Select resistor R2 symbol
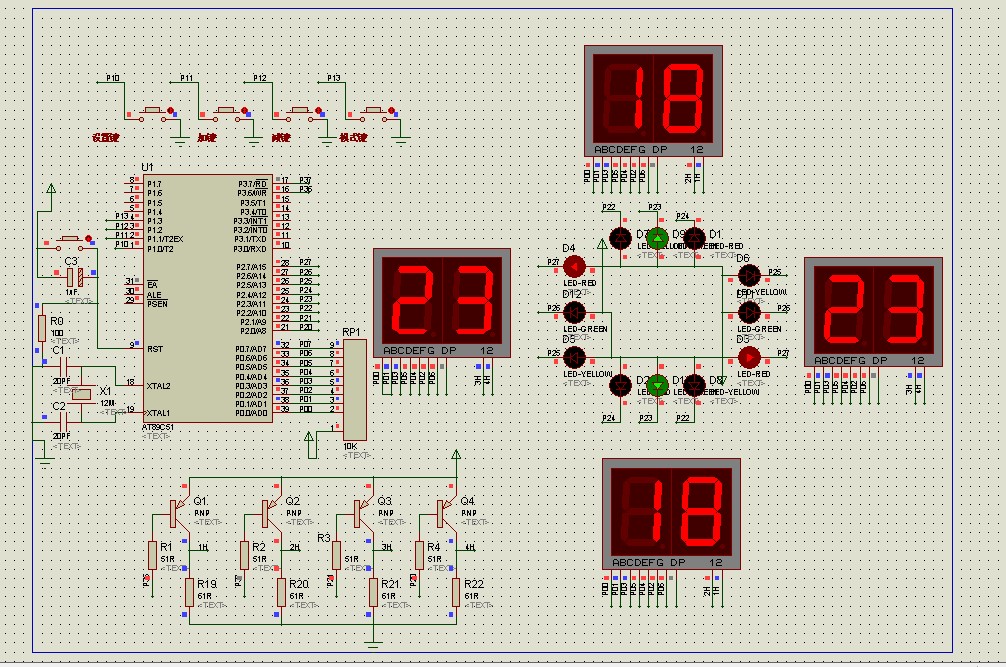Image resolution: width=1006 pixels, height=667 pixels. pos(244,555)
